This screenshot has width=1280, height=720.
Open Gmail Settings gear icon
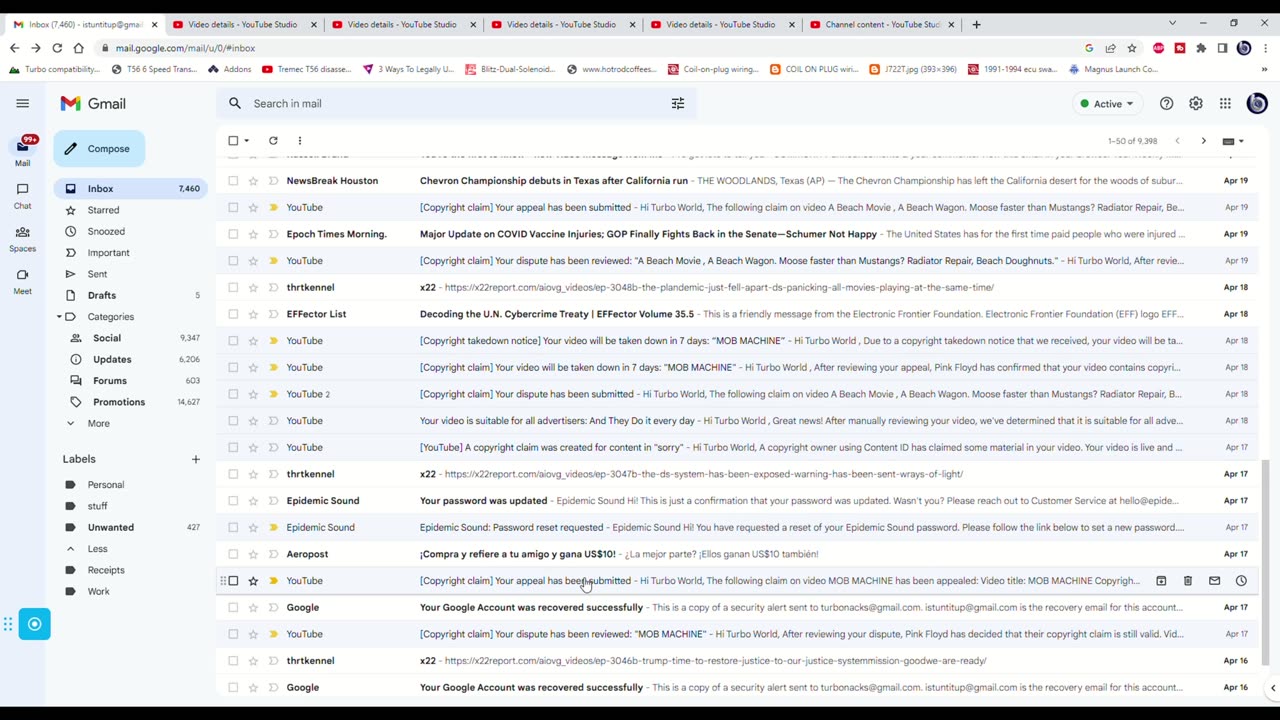pyautogui.click(x=1196, y=103)
